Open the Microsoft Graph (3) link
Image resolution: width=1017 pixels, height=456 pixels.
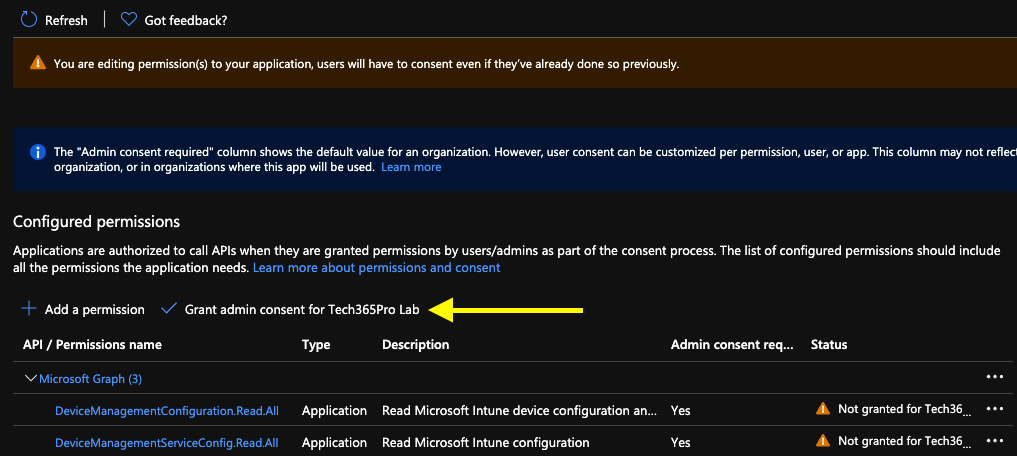(90, 379)
